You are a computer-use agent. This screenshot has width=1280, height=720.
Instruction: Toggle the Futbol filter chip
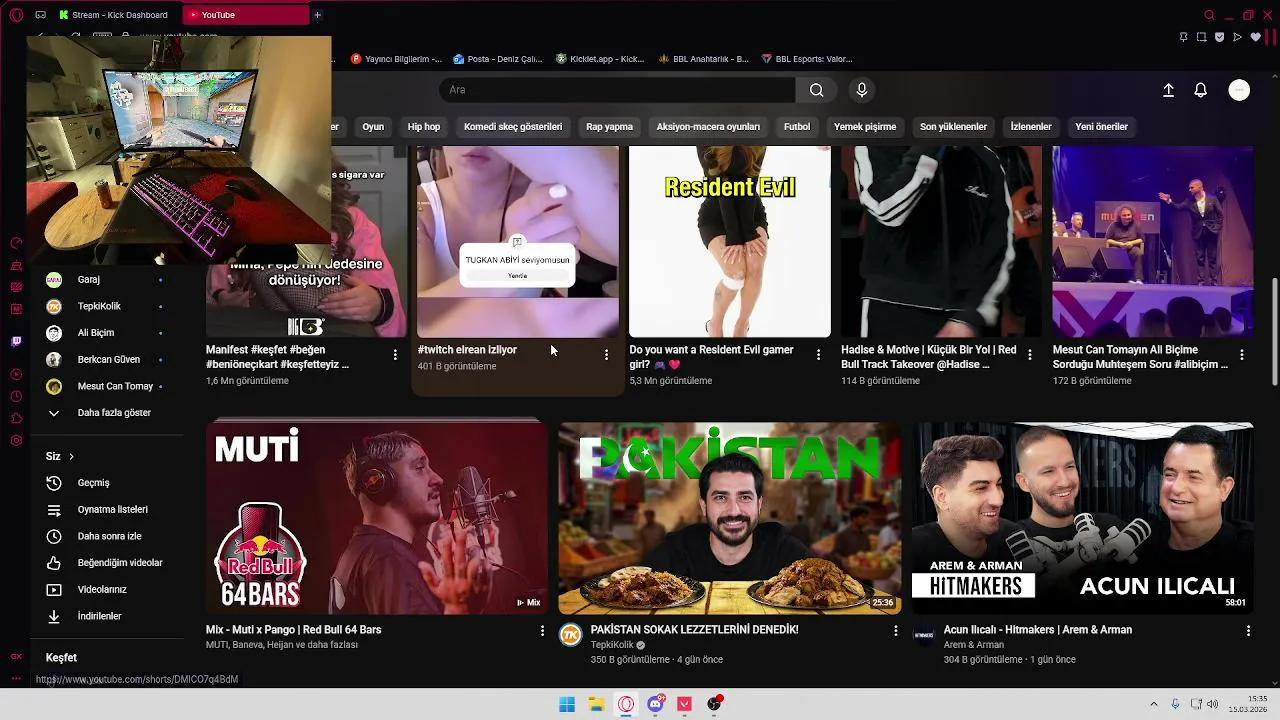795,127
